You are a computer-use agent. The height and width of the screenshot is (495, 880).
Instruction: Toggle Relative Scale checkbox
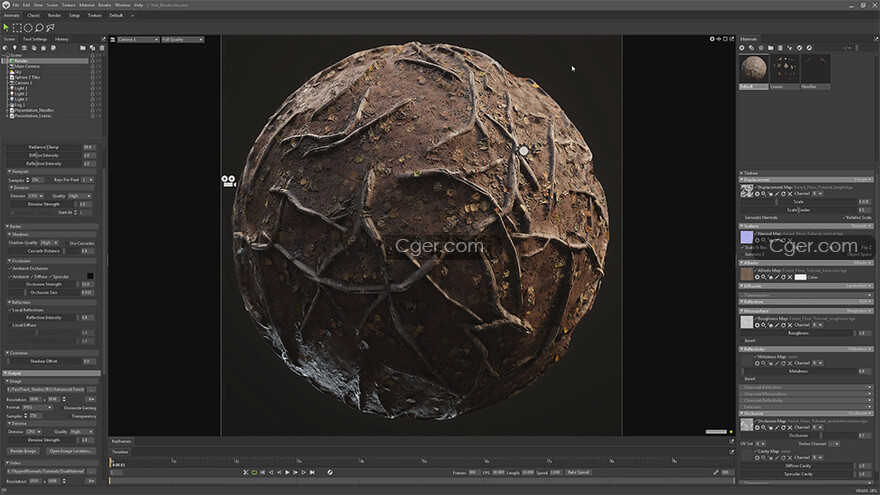[844, 217]
